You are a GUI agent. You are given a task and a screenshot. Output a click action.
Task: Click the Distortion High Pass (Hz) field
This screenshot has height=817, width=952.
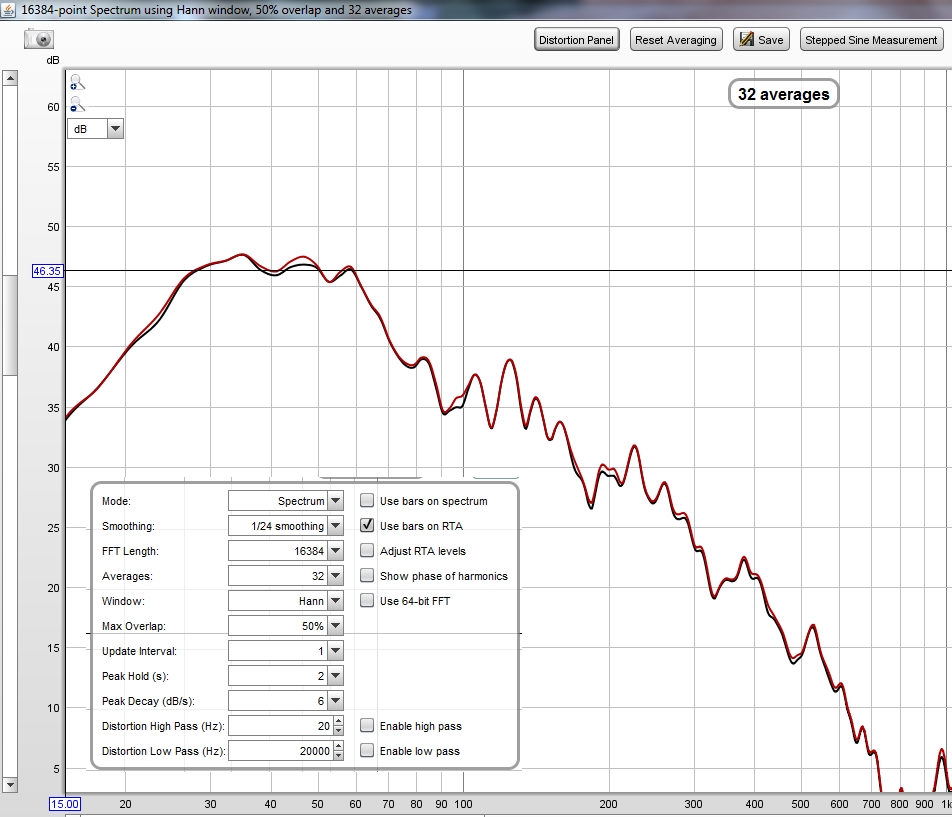(x=280, y=726)
